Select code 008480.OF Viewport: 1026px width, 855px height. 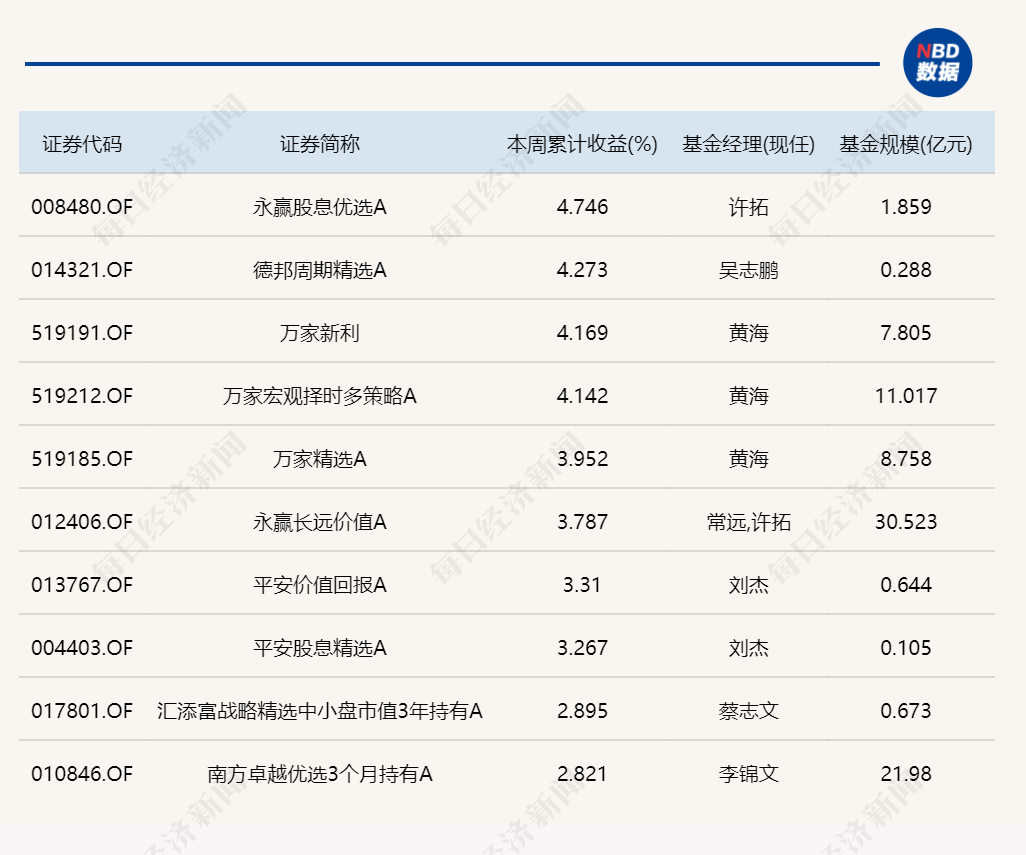[82, 207]
